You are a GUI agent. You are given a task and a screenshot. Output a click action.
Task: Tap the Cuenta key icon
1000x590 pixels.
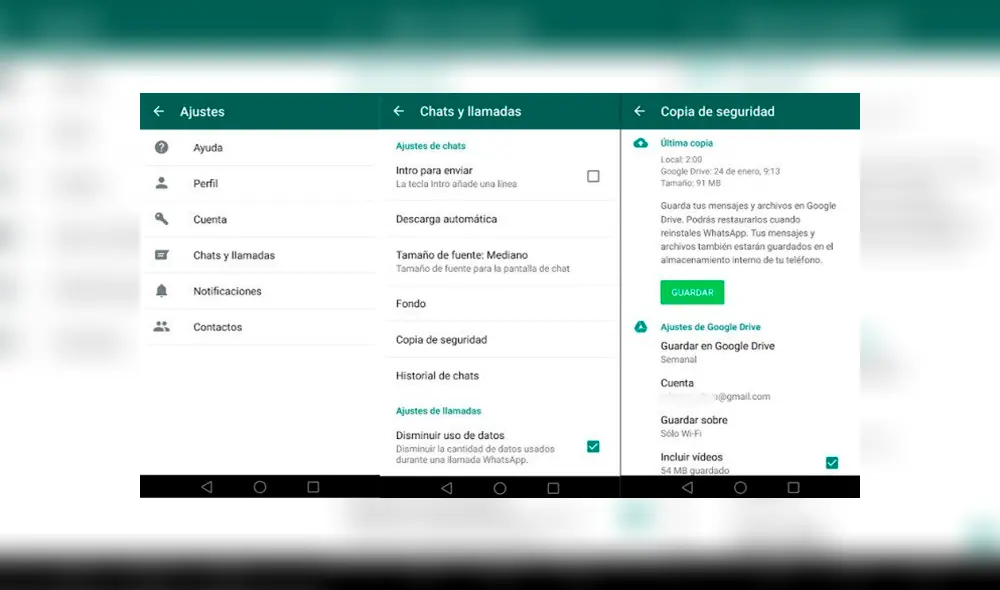pyautogui.click(x=162, y=219)
